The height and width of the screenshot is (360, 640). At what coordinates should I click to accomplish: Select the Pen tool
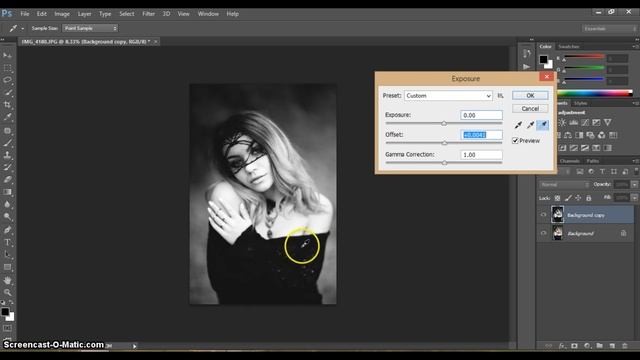(x=7, y=230)
